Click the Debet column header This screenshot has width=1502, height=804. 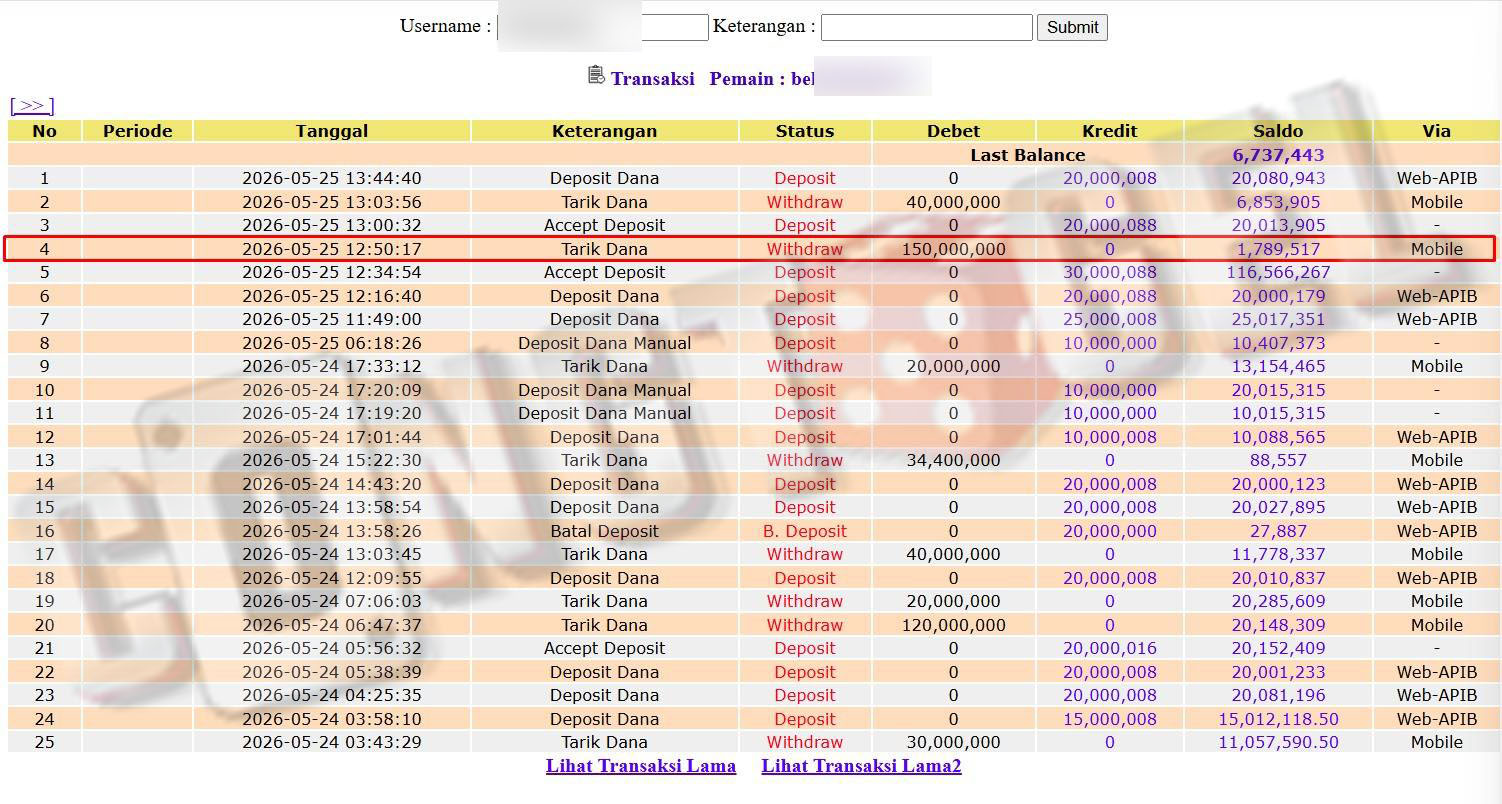[x=953, y=131]
